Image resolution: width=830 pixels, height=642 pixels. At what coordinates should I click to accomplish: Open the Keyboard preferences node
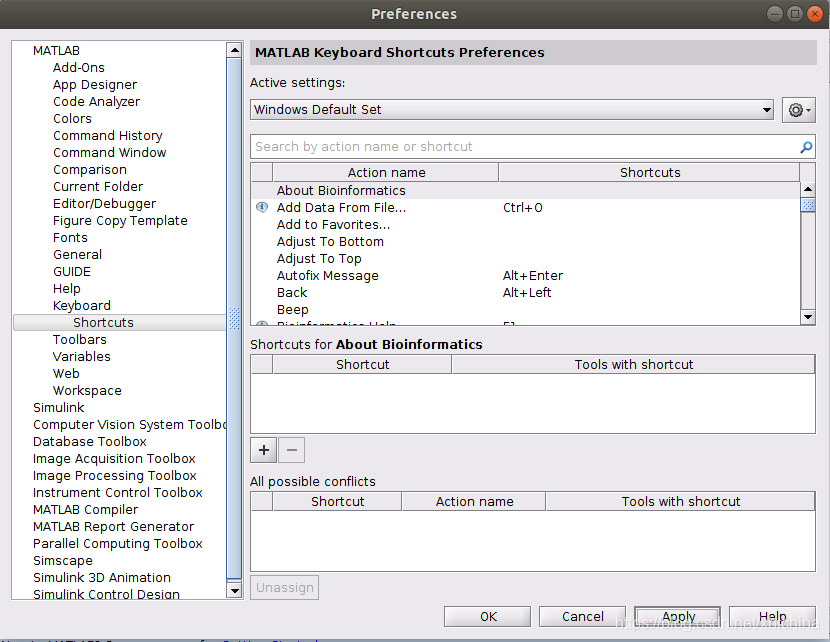81,305
